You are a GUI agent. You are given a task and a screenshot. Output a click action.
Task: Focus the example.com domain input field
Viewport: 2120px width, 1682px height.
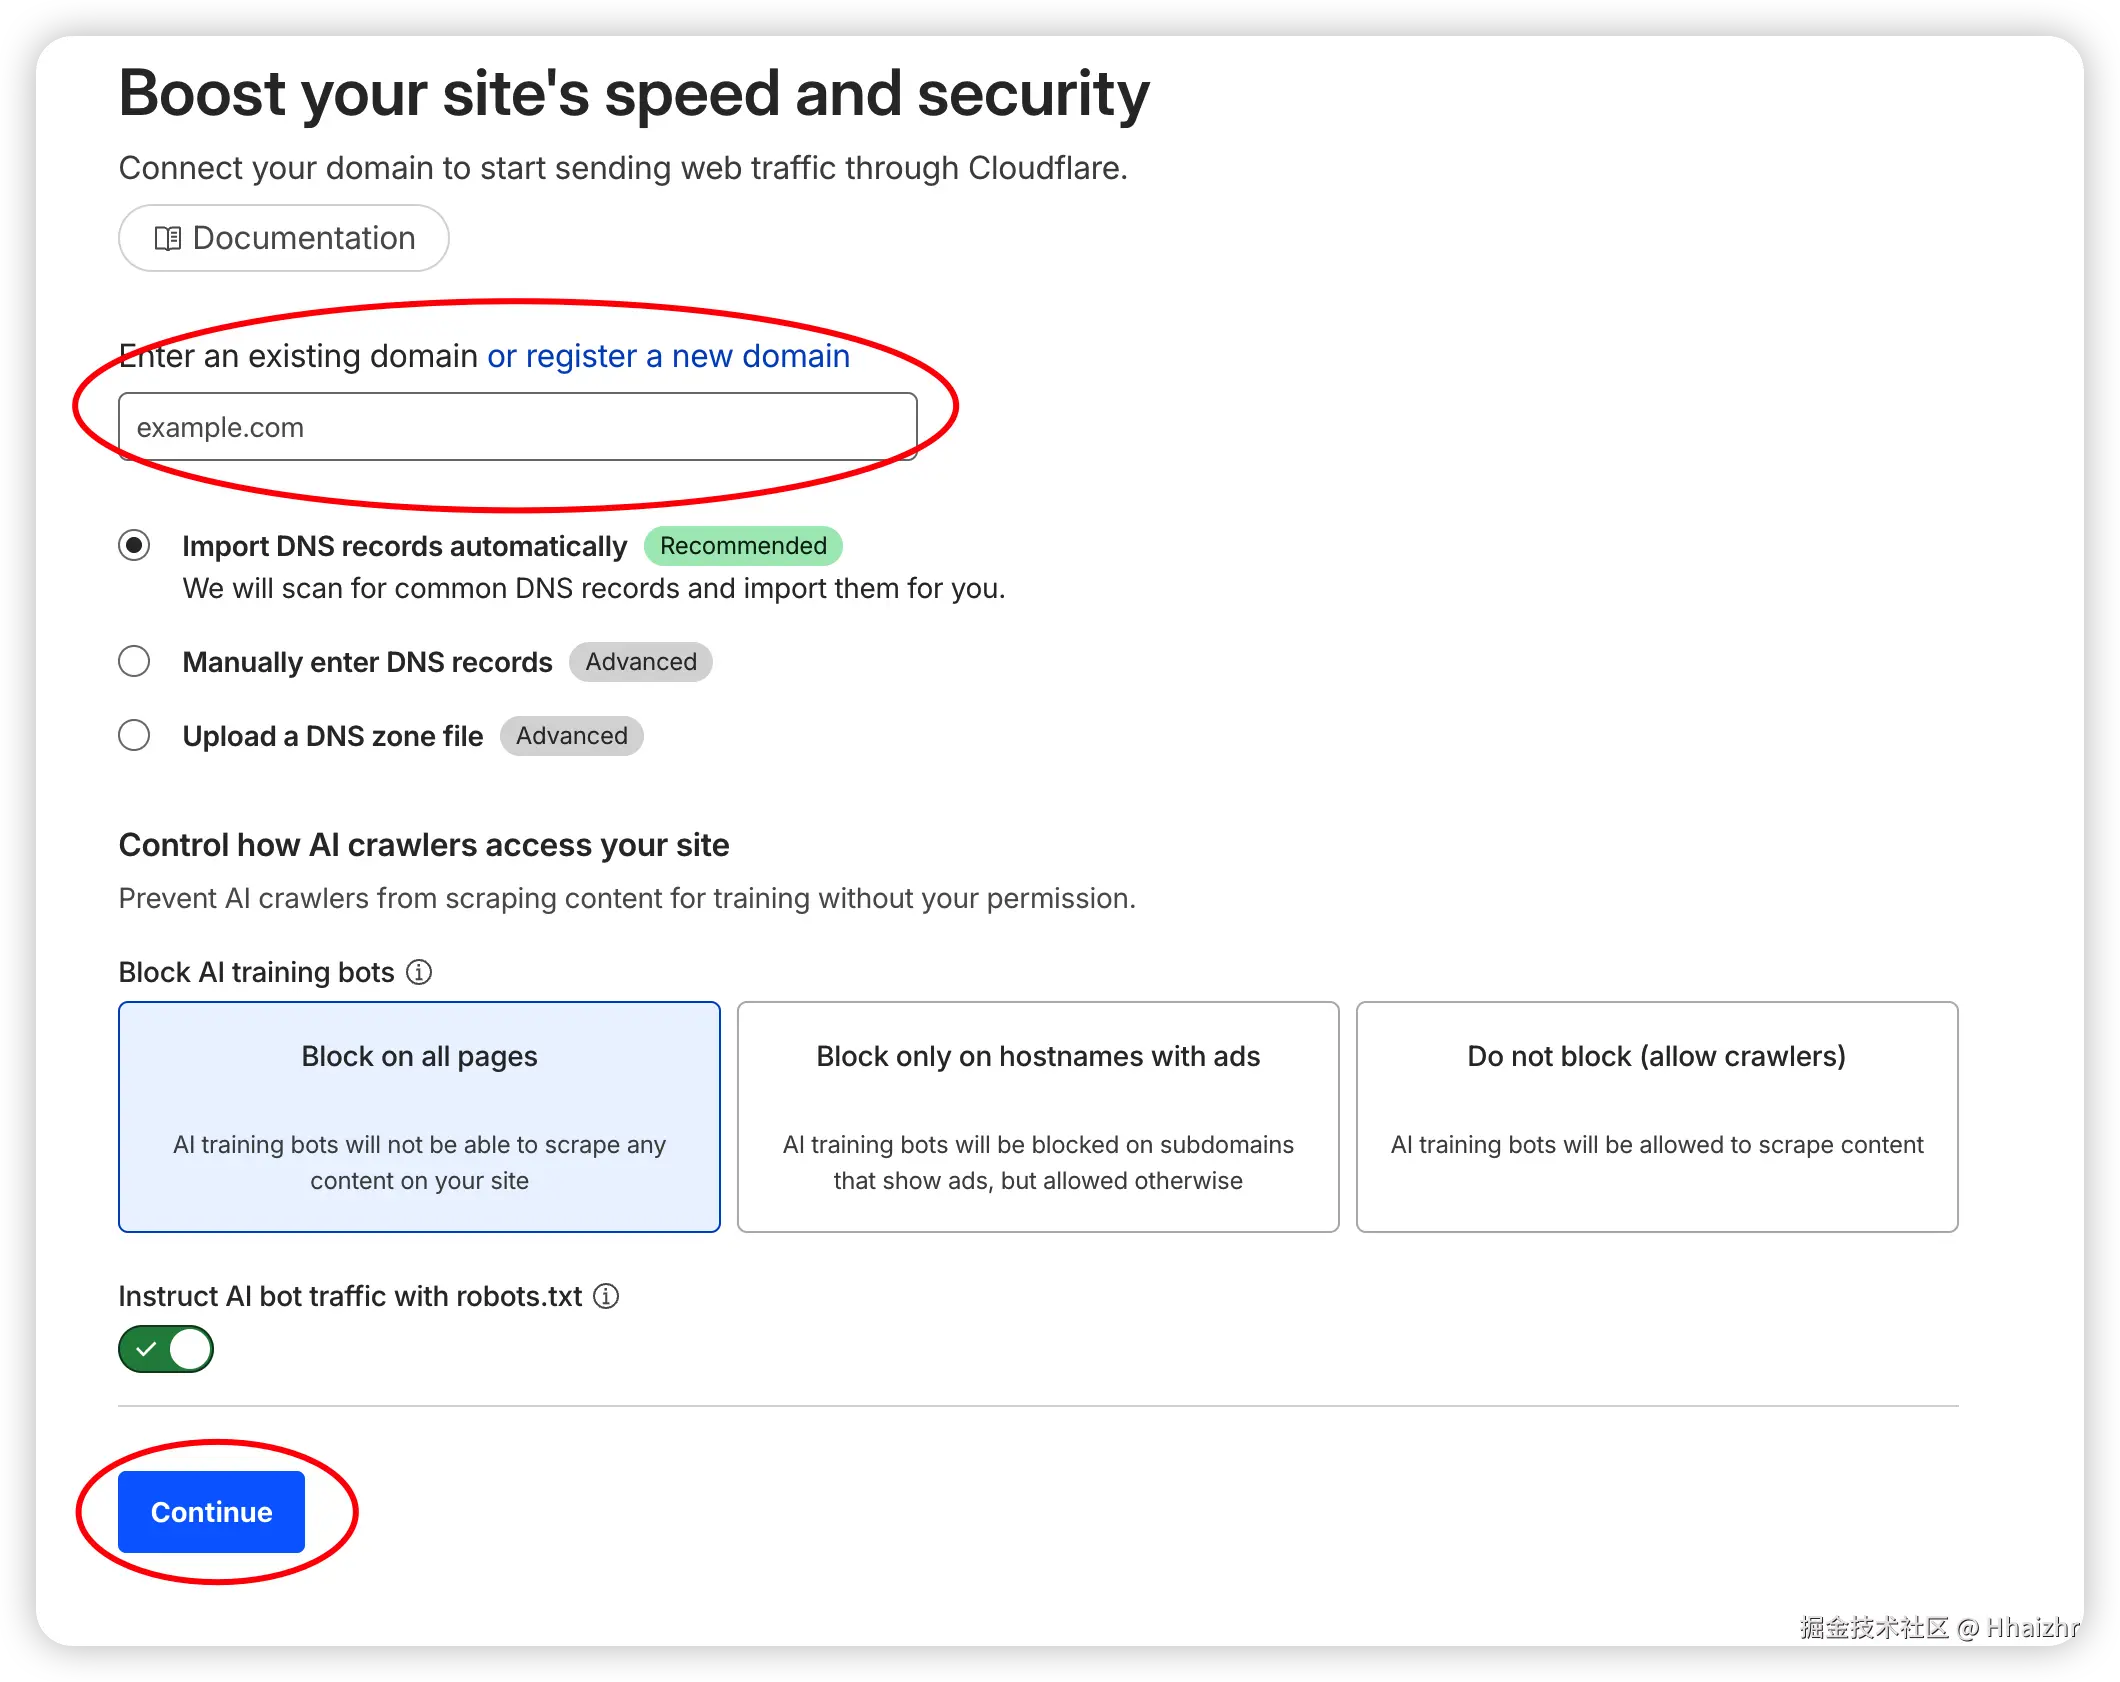pyautogui.click(x=517, y=427)
